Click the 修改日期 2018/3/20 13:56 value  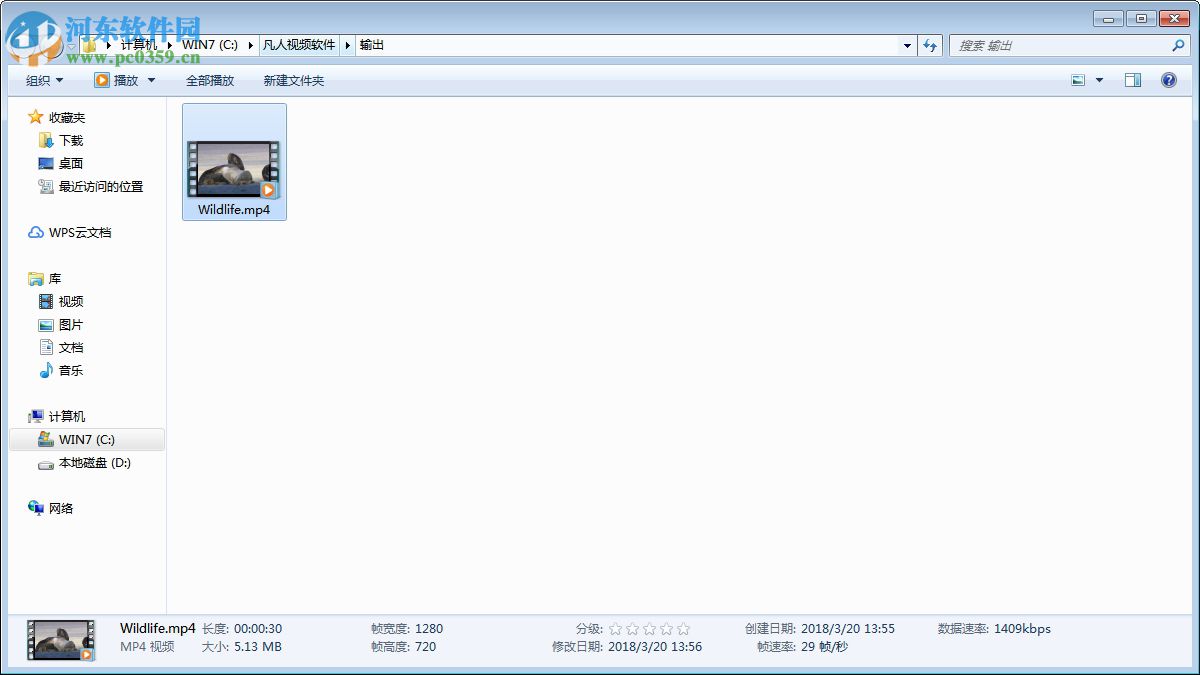(x=655, y=647)
